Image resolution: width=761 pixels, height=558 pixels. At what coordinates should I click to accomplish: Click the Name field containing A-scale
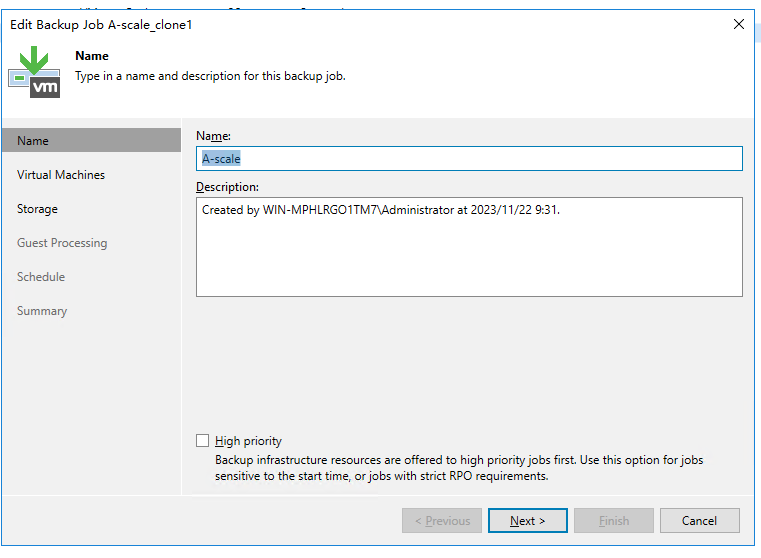[469, 159]
